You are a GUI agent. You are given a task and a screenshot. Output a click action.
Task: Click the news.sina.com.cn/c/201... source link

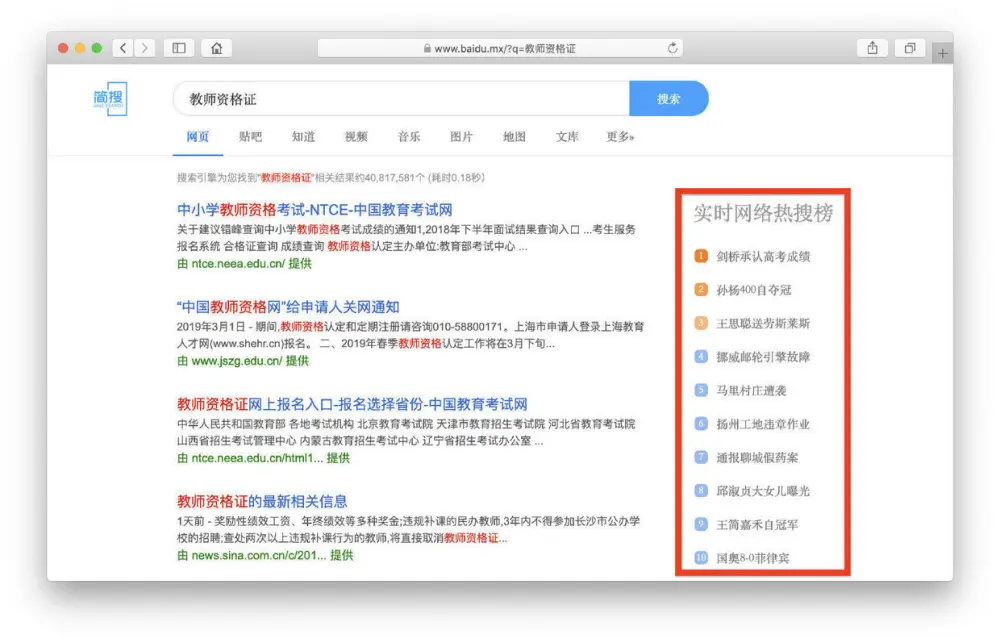[265, 555]
